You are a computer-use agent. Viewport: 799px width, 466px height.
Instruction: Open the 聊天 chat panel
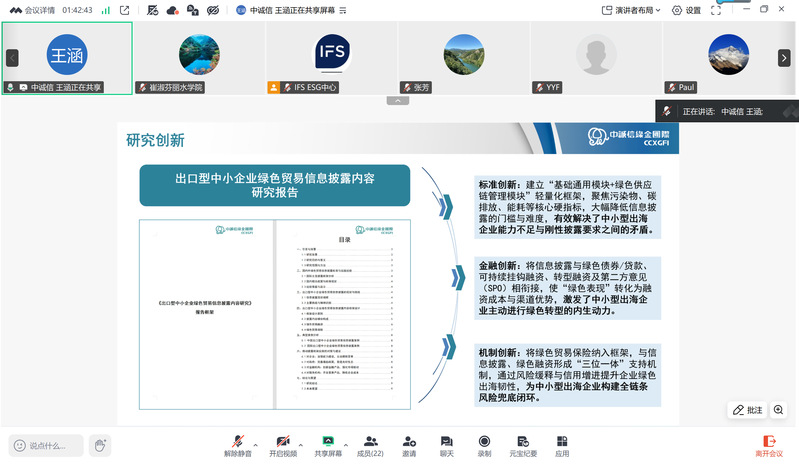[x=446, y=446]
